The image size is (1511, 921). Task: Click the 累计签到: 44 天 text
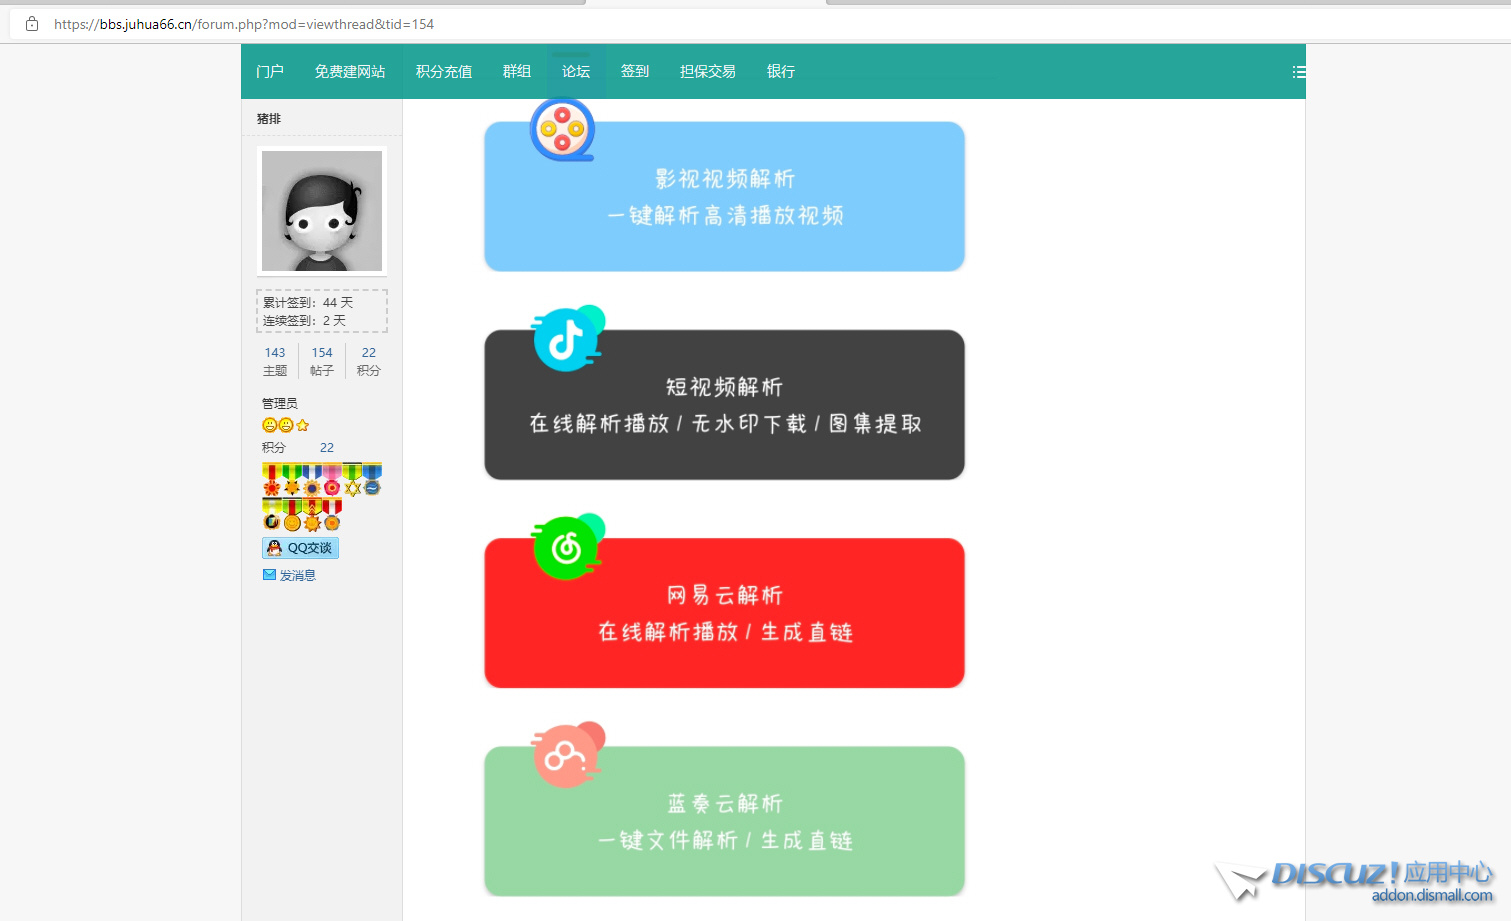pos(308,302)
